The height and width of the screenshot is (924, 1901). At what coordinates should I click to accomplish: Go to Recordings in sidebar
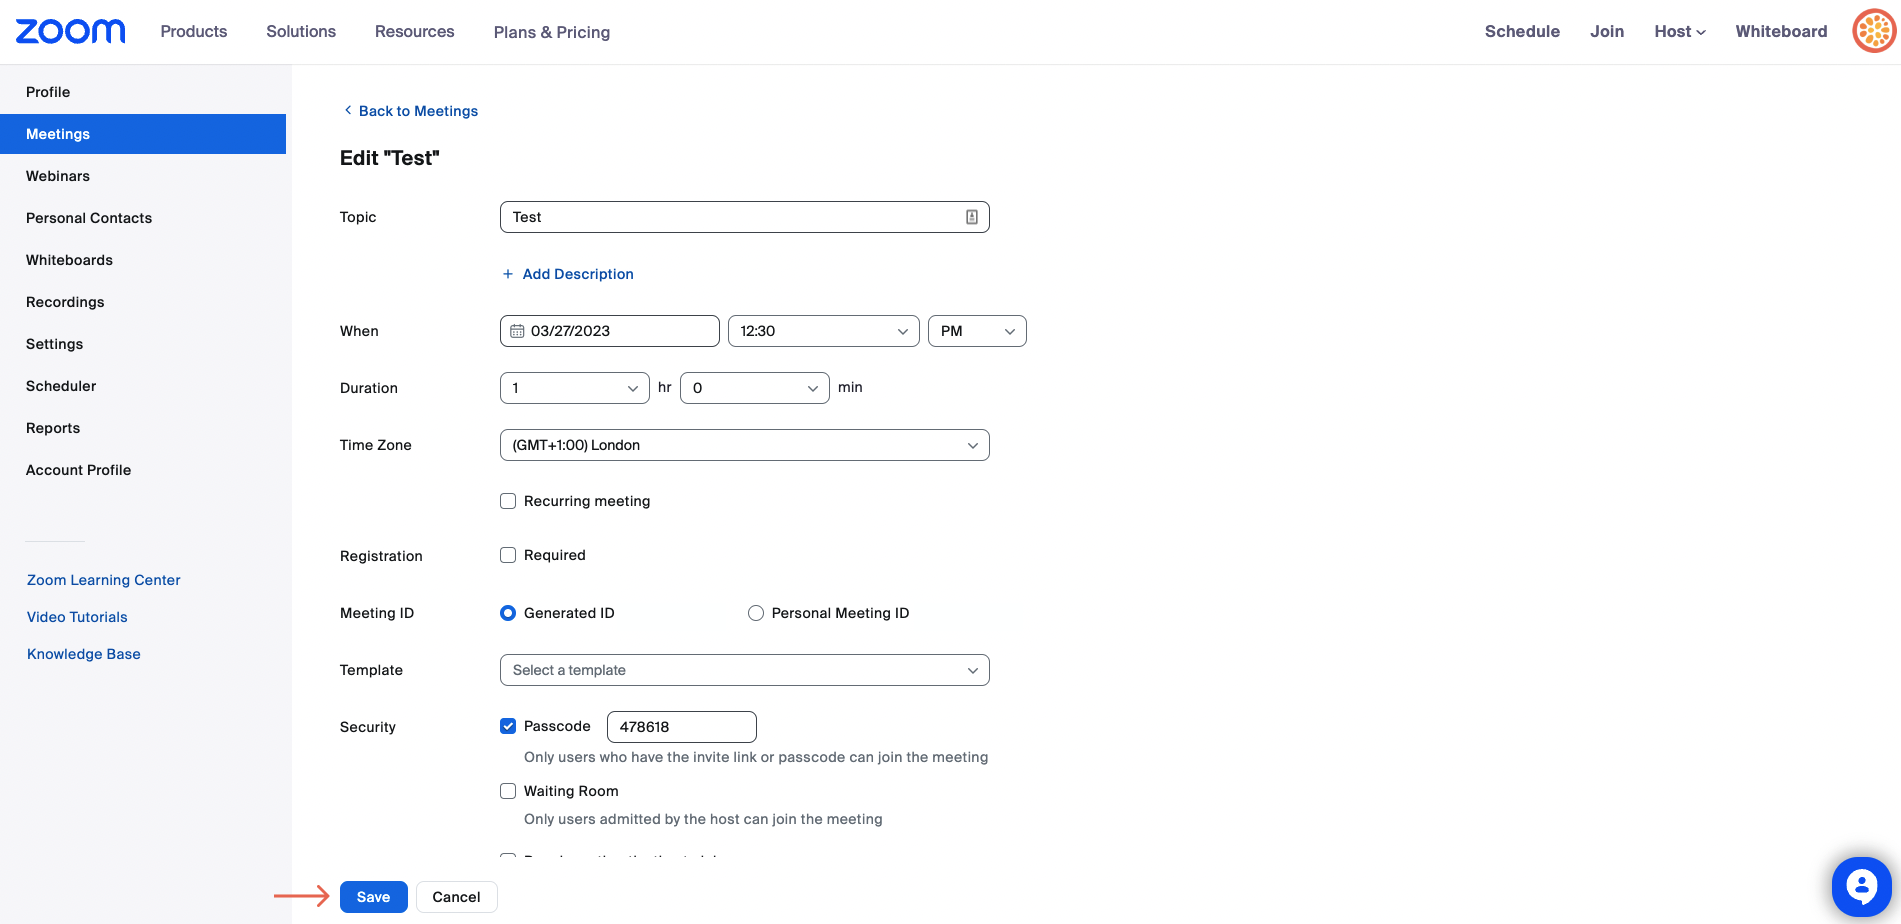[x=65, y=302]
